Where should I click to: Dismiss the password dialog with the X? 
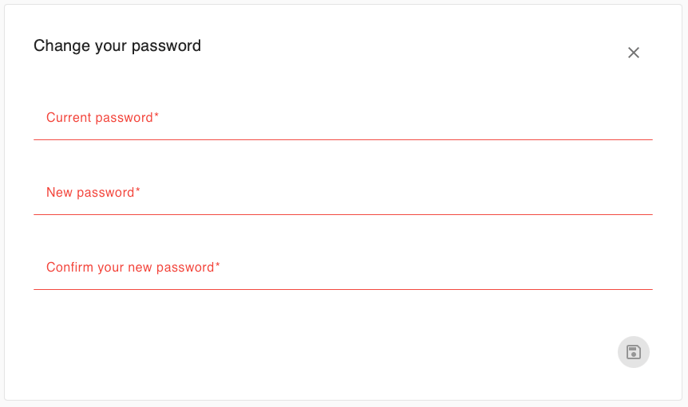(633, 53)
